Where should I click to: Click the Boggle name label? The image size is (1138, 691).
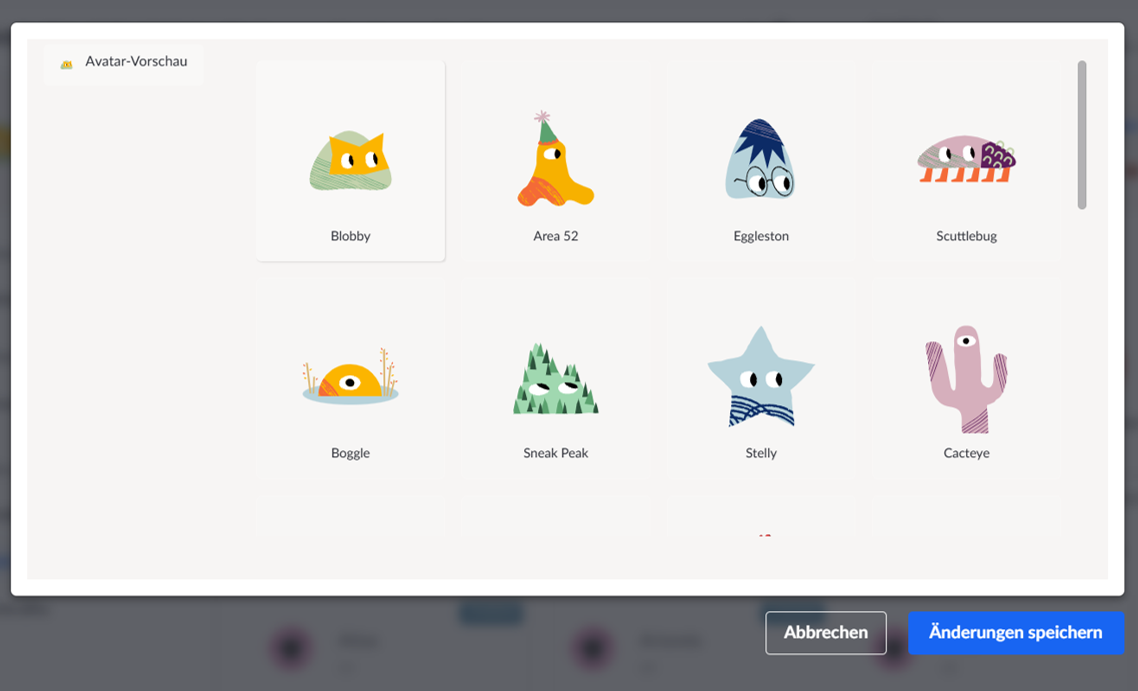351,453
